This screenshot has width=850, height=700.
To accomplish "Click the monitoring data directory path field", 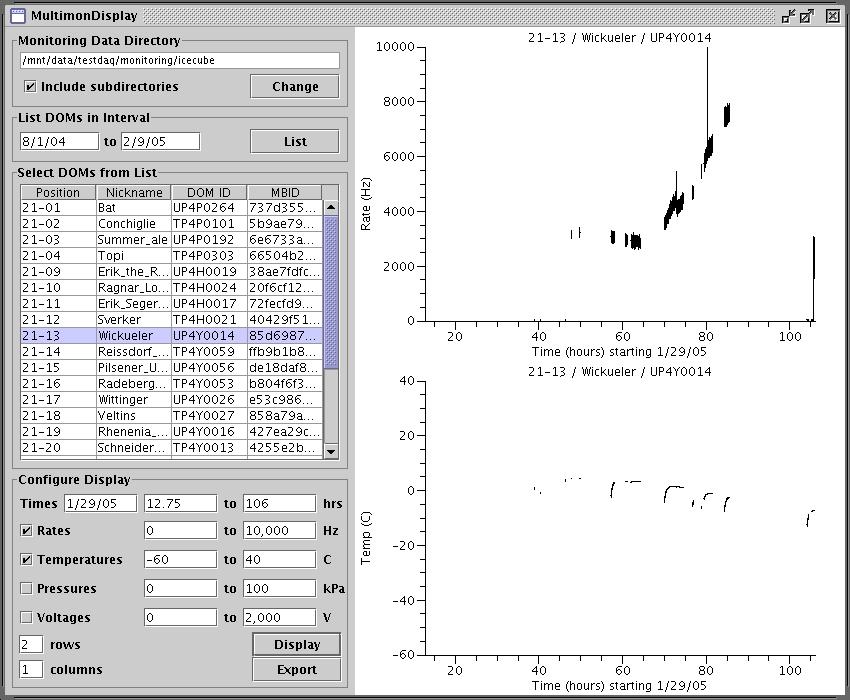I will pos(179,60).
